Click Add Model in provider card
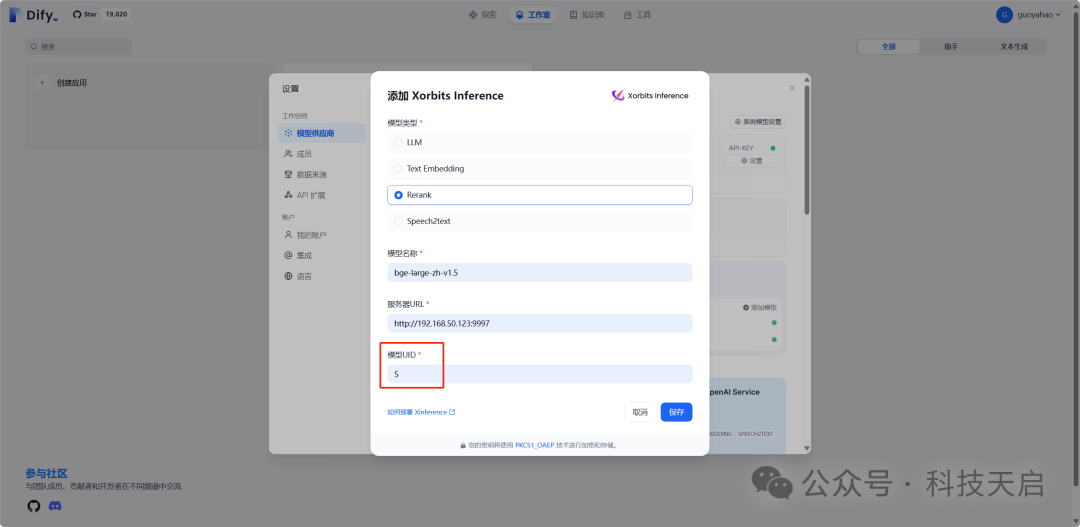1080x527 pixels. [760, 307]
